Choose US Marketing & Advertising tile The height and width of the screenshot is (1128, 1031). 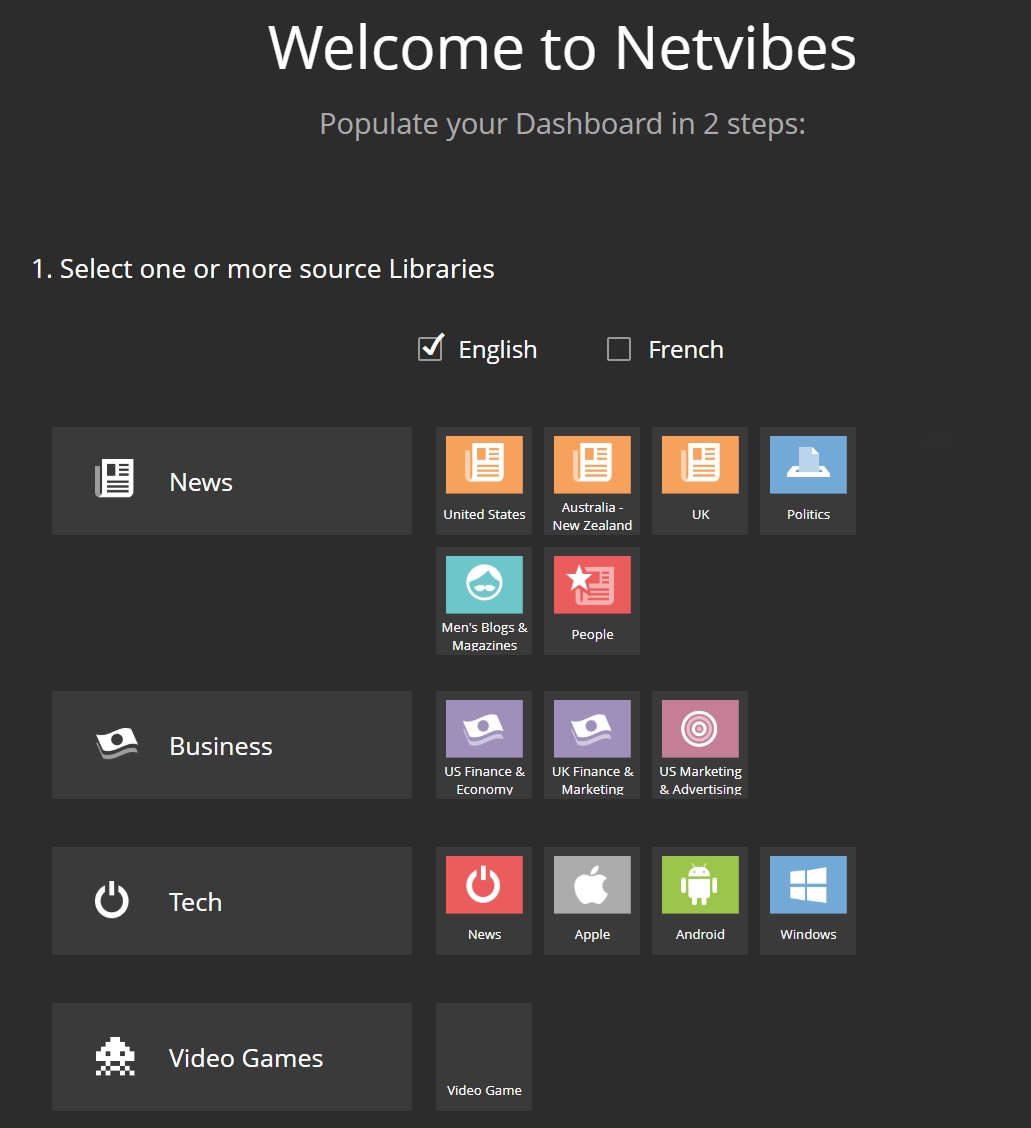[x=700, y=745]
